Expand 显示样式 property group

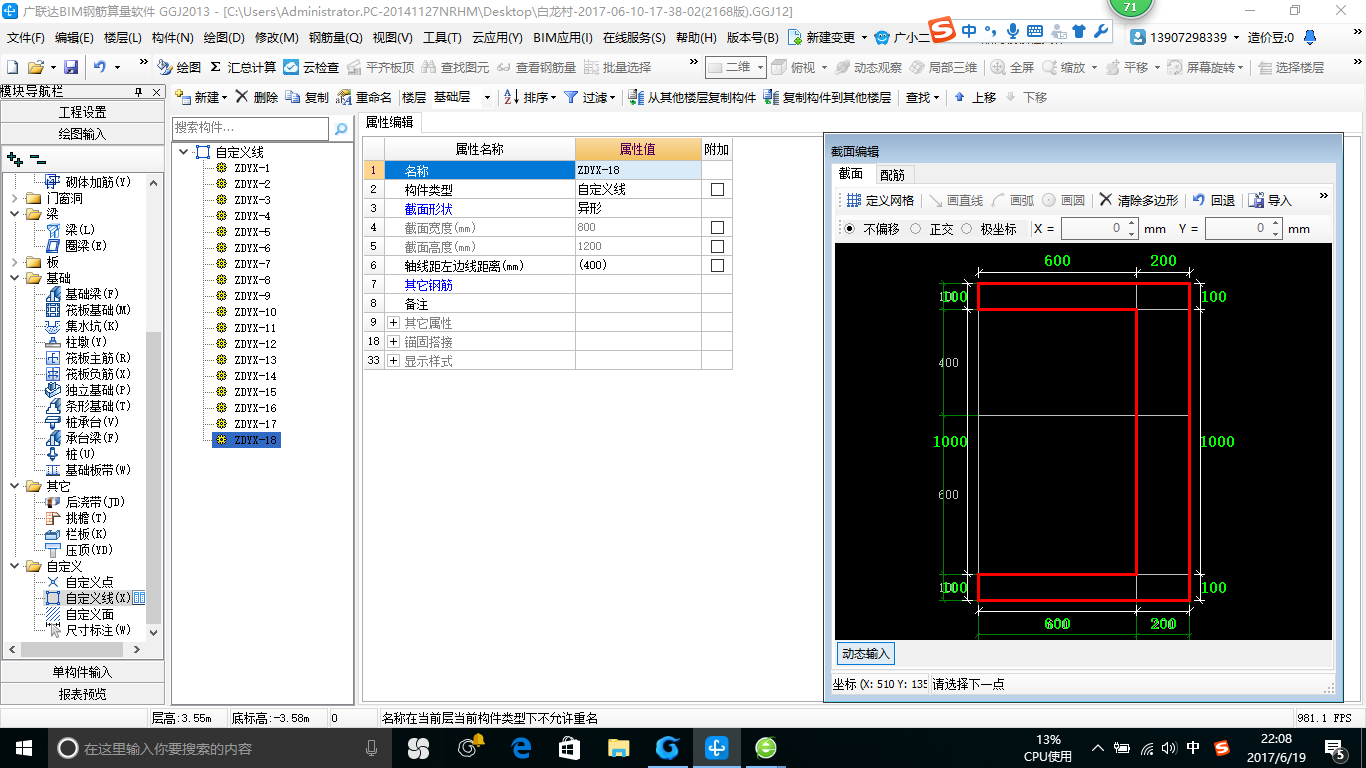pyautogui.click(x=393, y=361)
